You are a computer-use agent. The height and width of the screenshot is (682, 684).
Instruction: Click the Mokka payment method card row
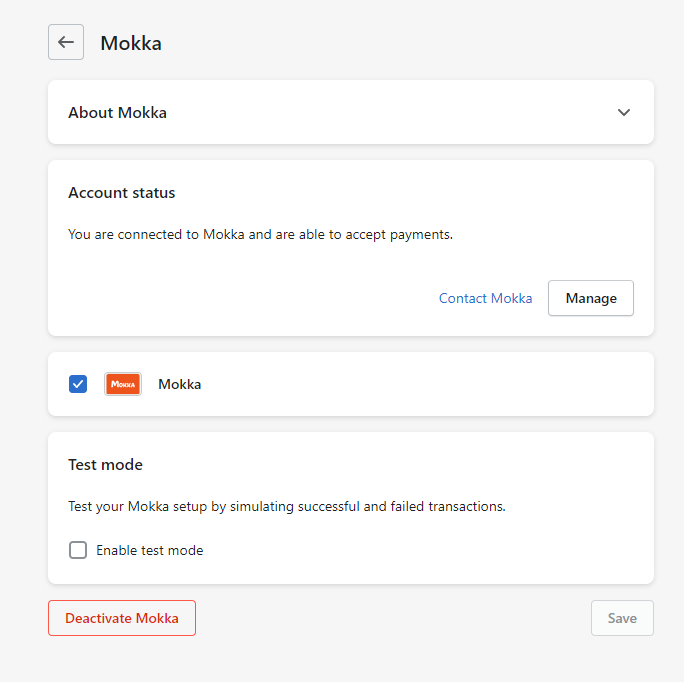(420, 384)
